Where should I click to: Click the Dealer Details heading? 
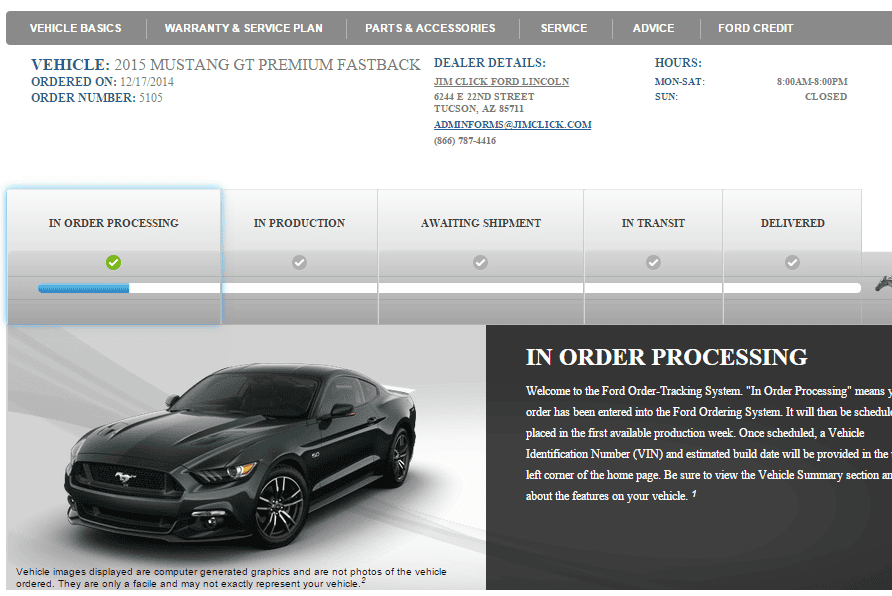(x=489, y=63)
